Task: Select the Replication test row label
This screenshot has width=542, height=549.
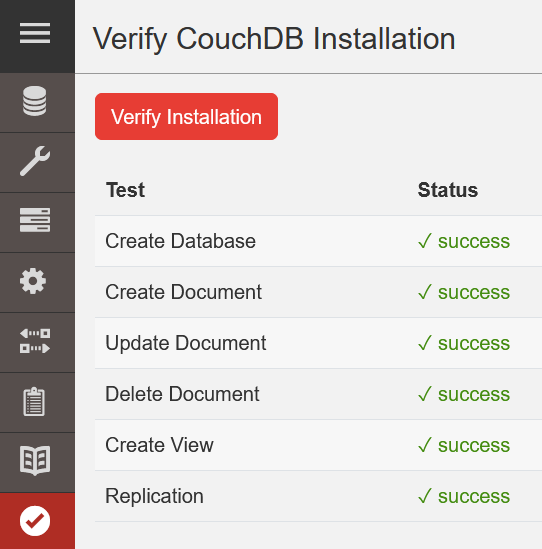Action: point(154,496)
